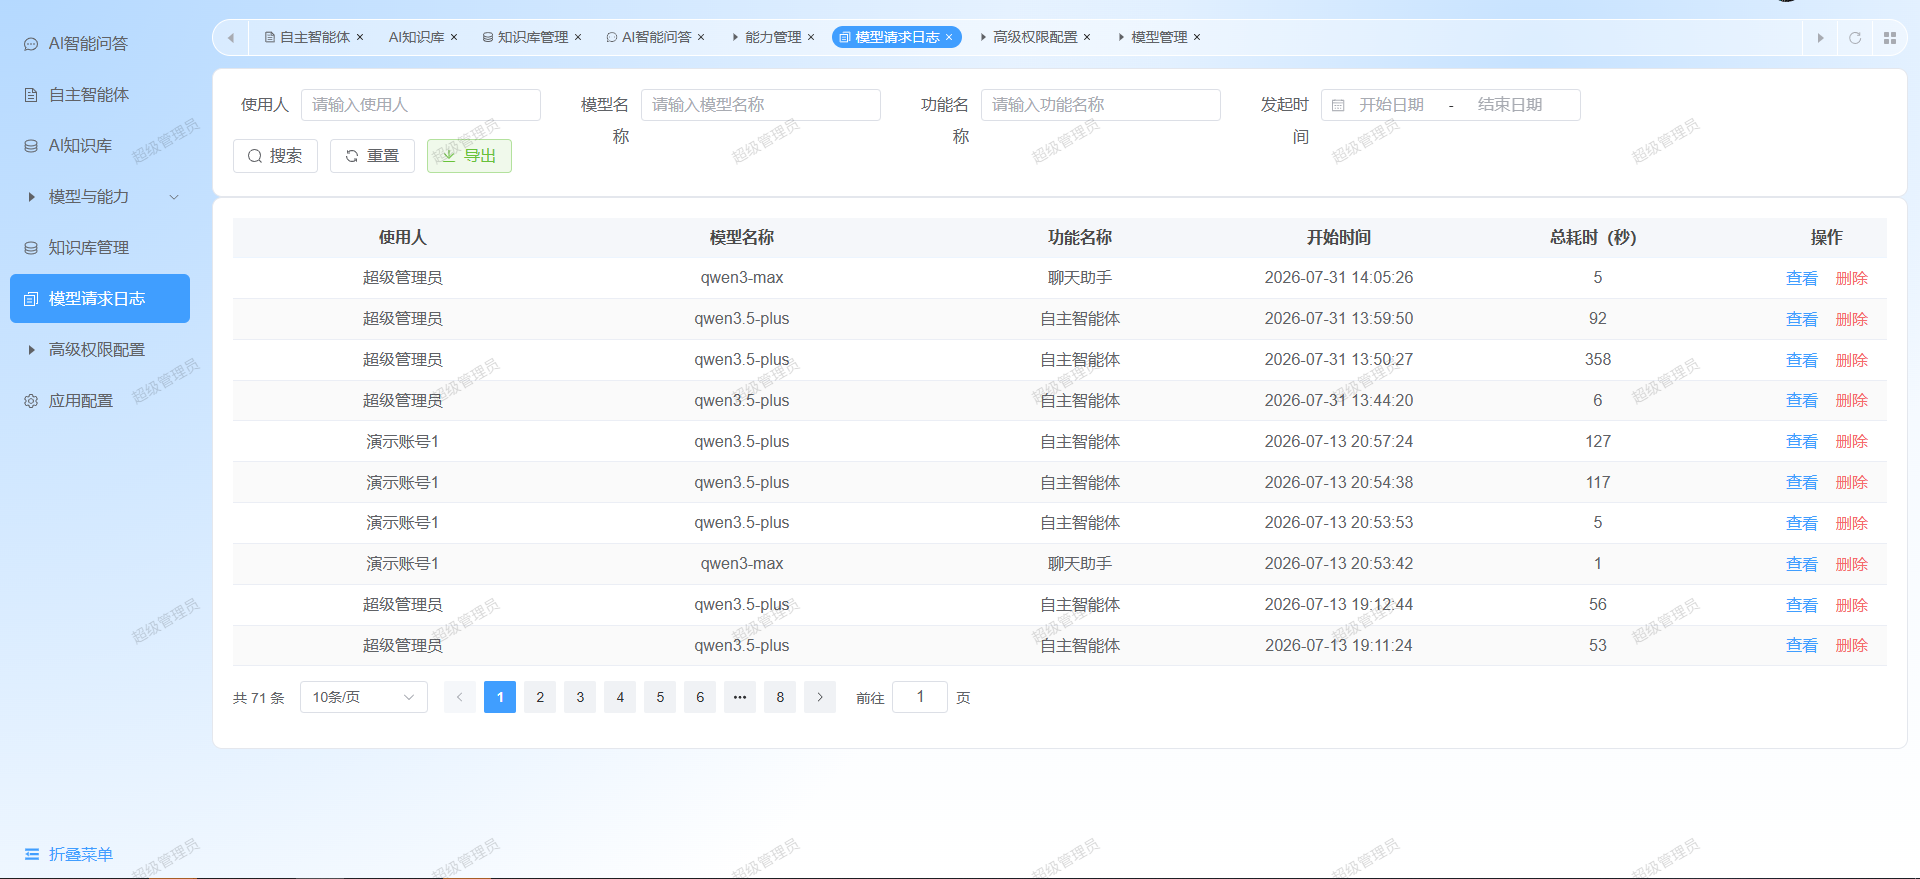Image resolution: width=1920 pixels, height=879 pixels.
Task: Click the pagination ellipsis to jump pages
Action: (x=740, y=697)
